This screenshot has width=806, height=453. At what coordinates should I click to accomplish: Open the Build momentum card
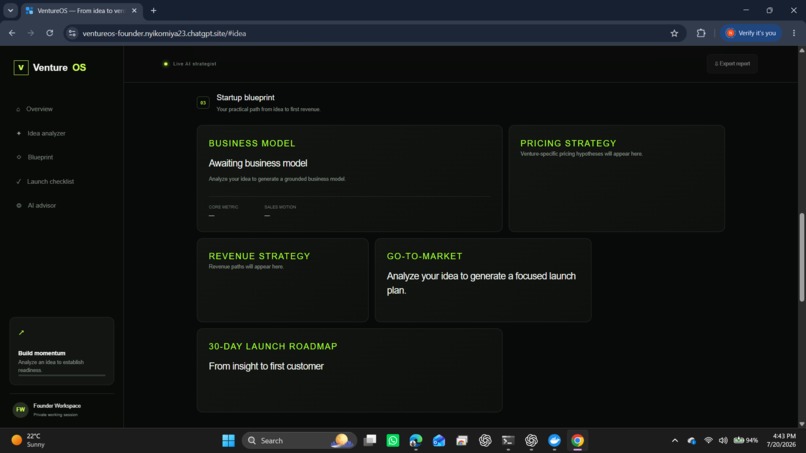[62, 351]
